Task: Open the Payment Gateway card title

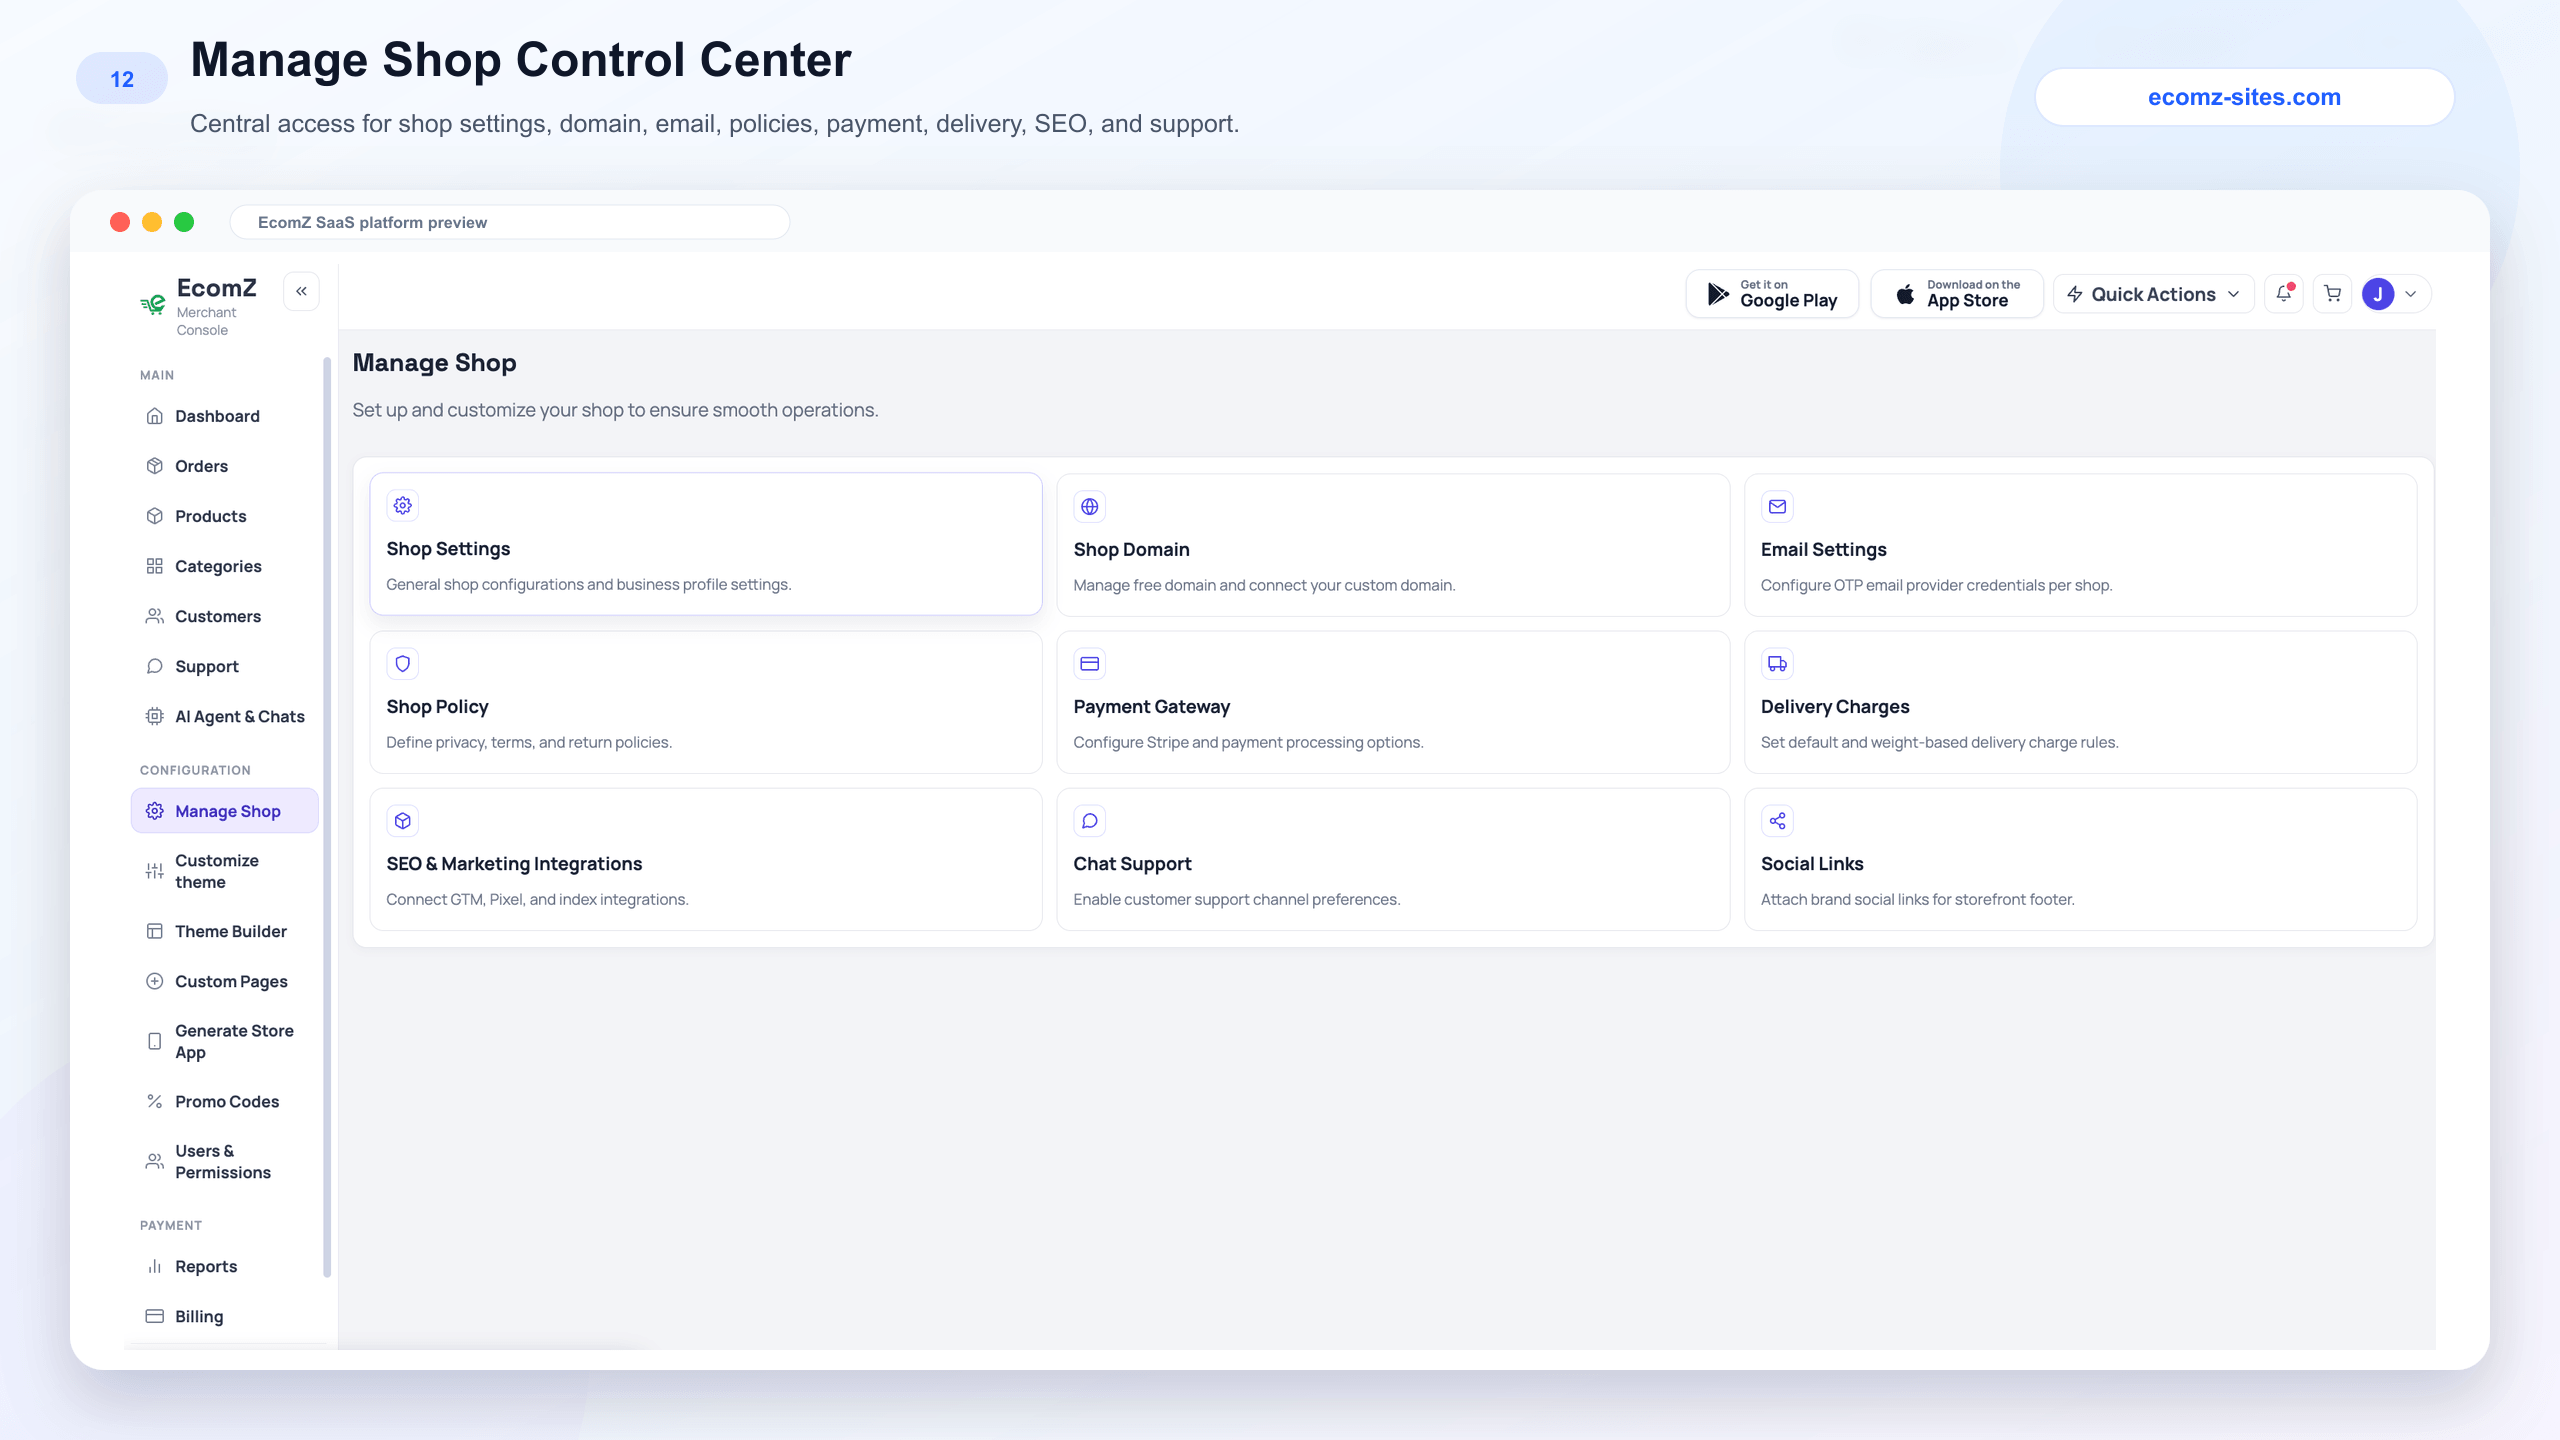Action: tap(1151, 707)
